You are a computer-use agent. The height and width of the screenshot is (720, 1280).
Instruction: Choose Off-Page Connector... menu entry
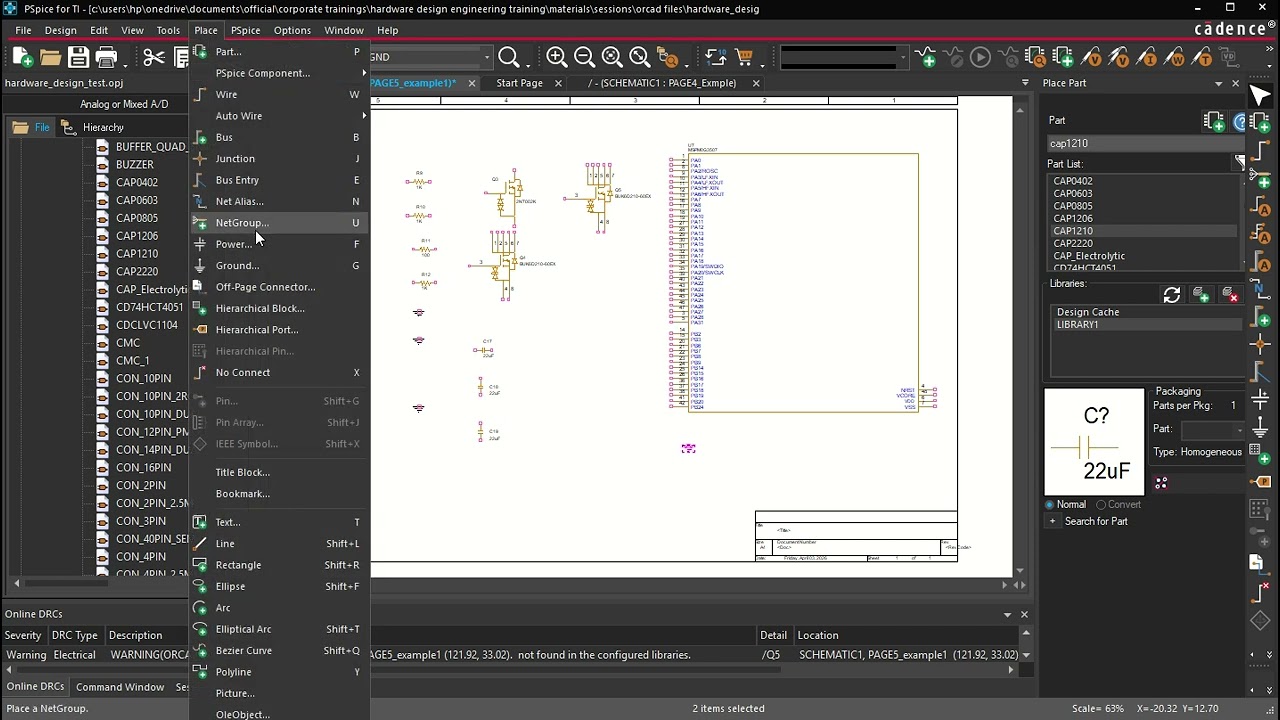coord(279,287)
